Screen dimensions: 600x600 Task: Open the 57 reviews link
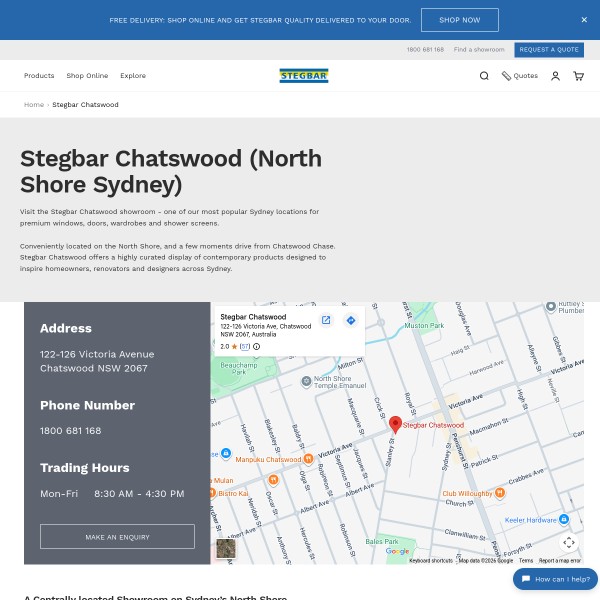click(x=245, y=346)
